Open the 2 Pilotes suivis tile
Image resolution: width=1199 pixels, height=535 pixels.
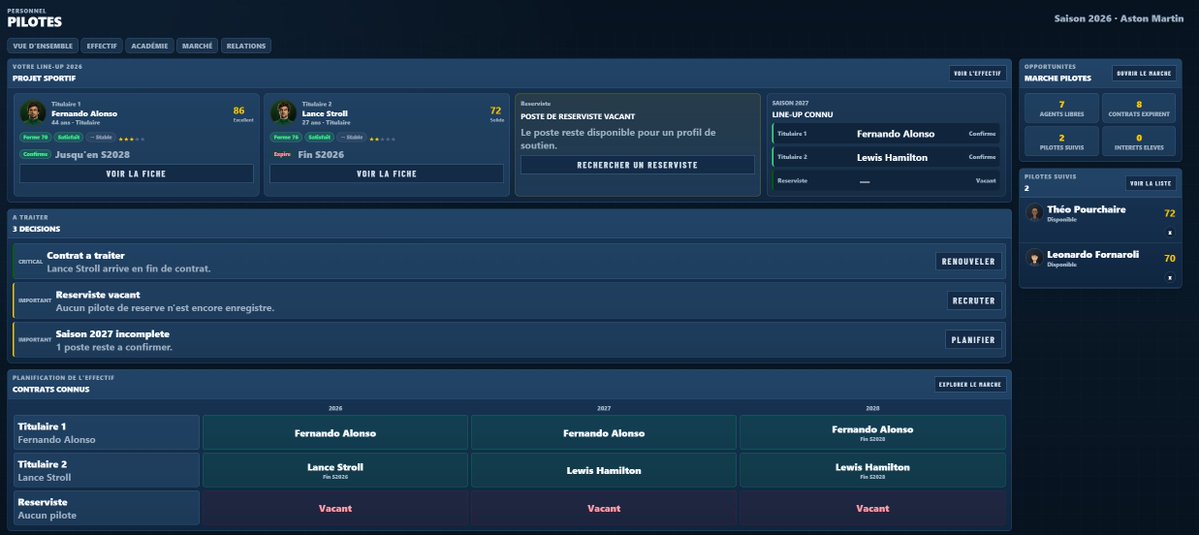(1061, 141)
